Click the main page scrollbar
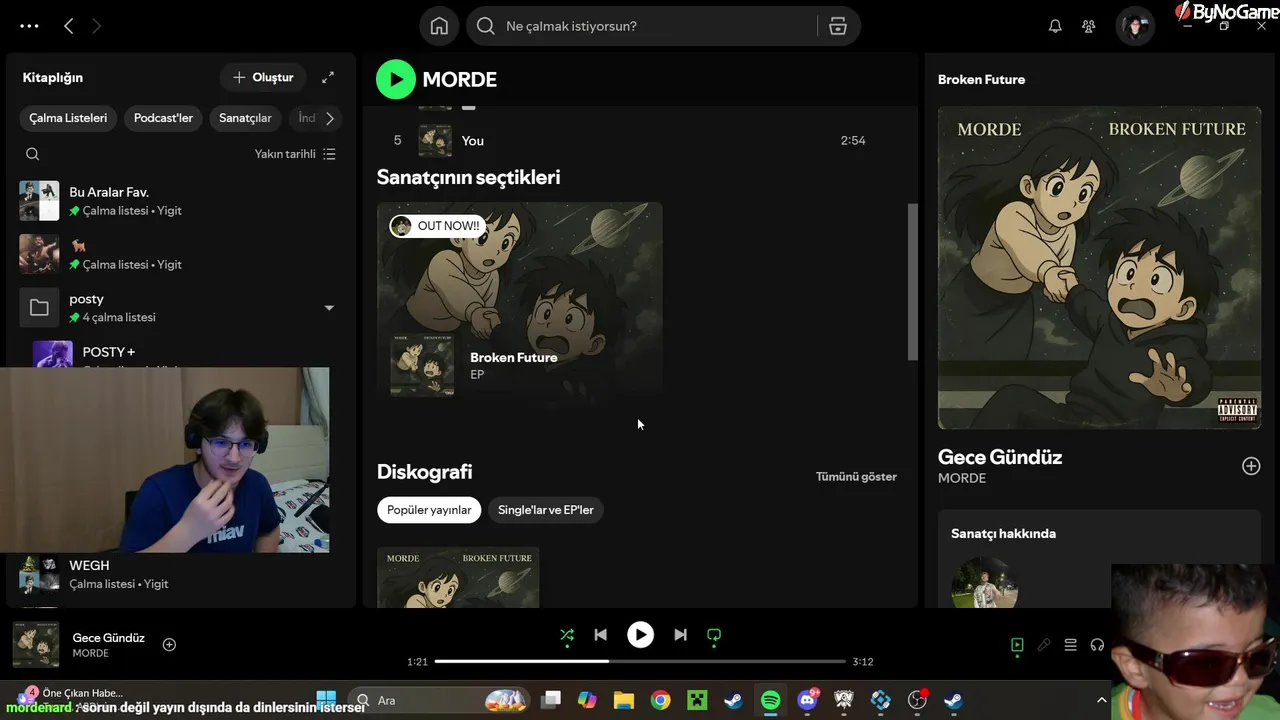1280x720 pixels. (912, 282)
